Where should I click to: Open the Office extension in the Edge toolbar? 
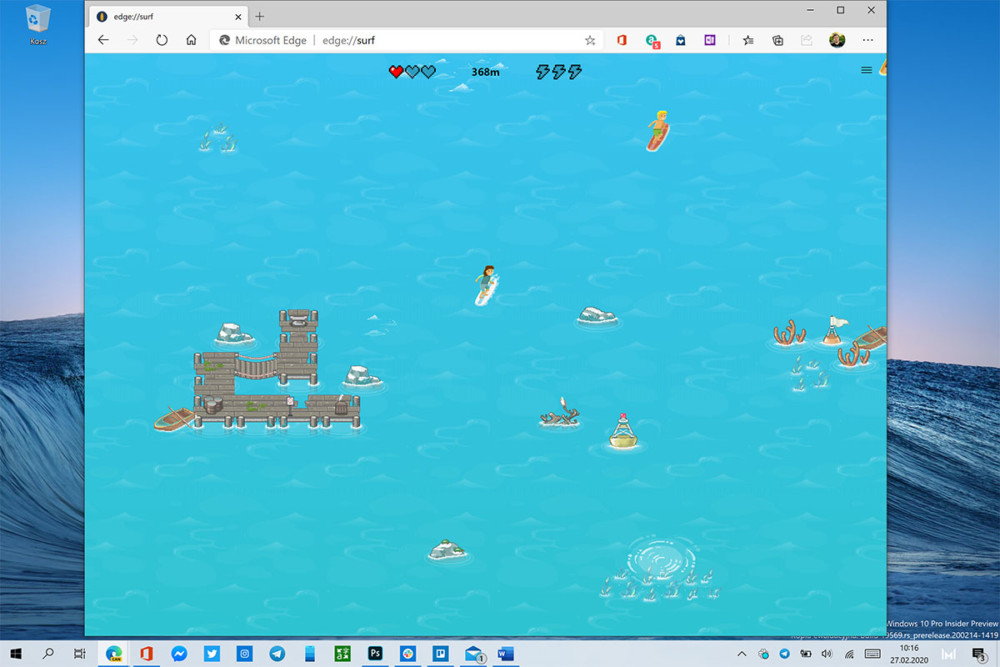click(622, 40)
